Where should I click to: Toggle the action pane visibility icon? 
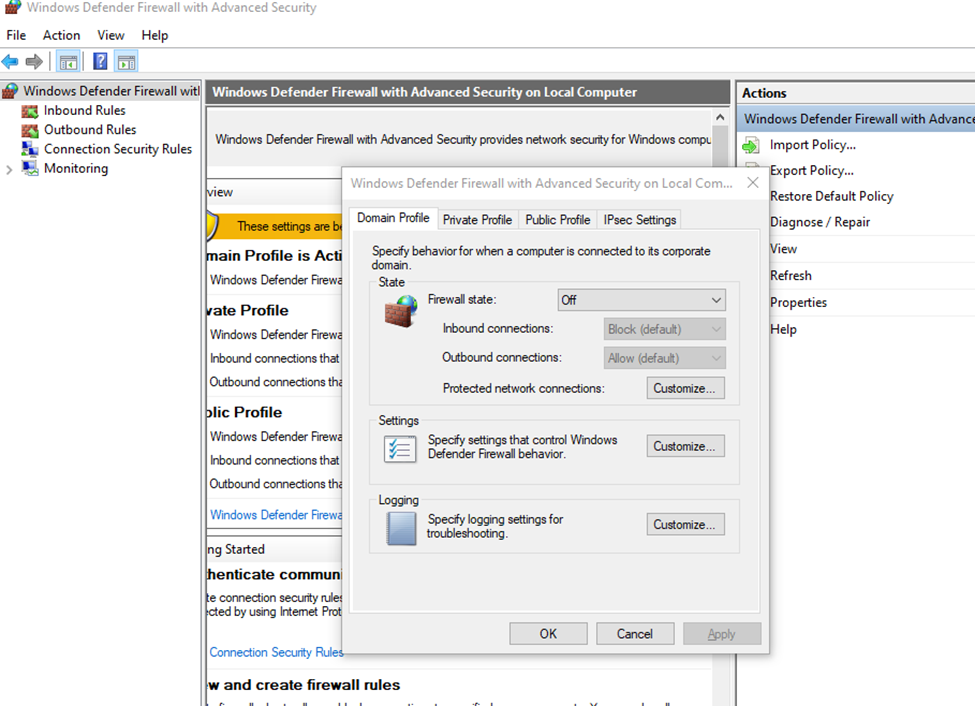pos(126,60)
